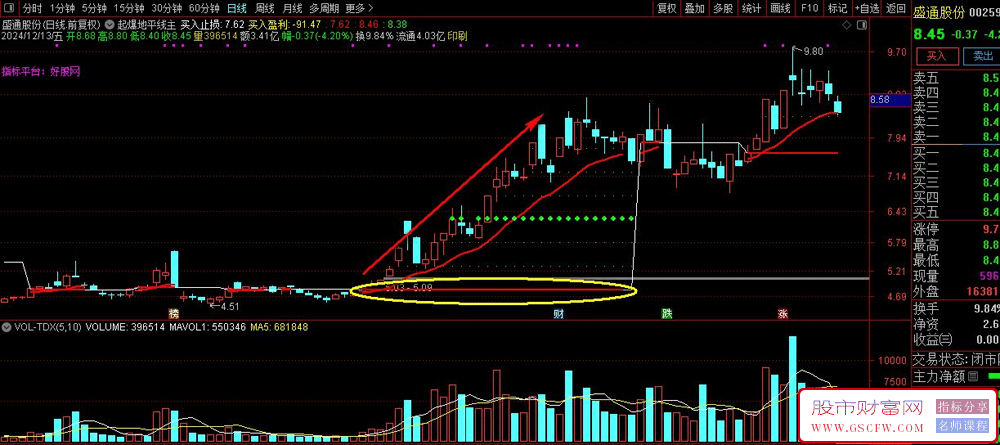Viewport: 1000px width, 445px height.
Task: Open the VOL-TDX indicator dropdown arrow
Action: tap(6, 326)
